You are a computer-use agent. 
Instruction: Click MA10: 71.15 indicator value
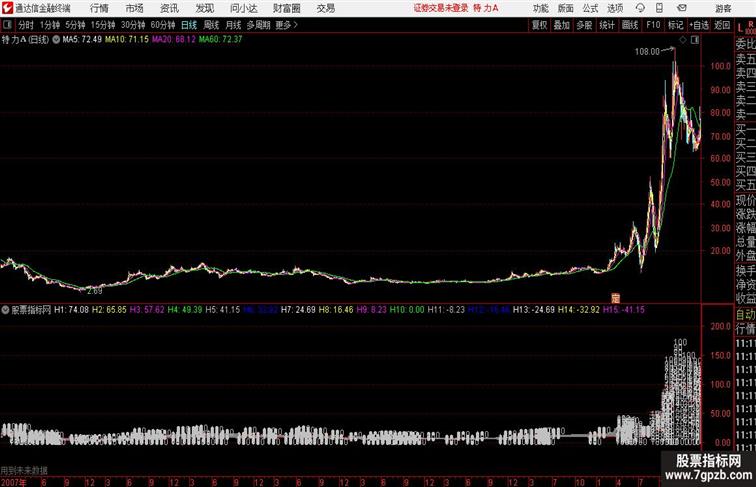(x=127, y=40)
